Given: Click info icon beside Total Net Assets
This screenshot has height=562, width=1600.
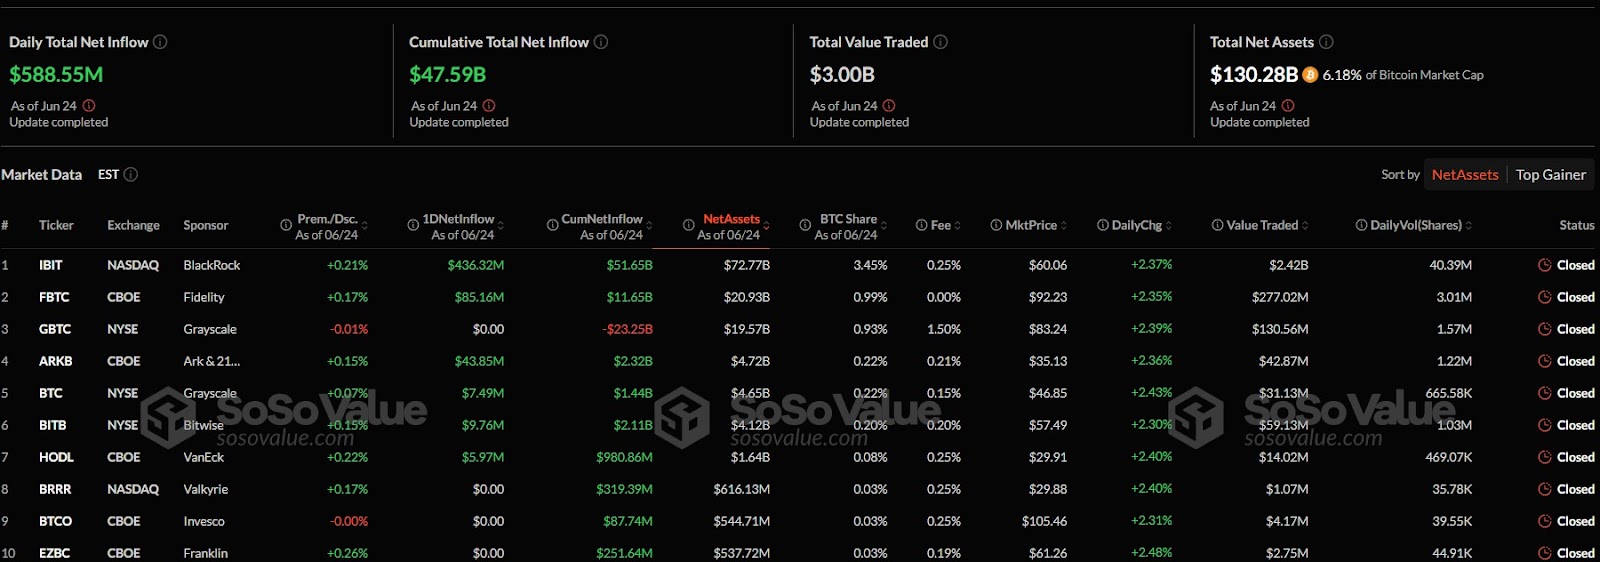Looking at the screenshot, I should [1326, 42].
